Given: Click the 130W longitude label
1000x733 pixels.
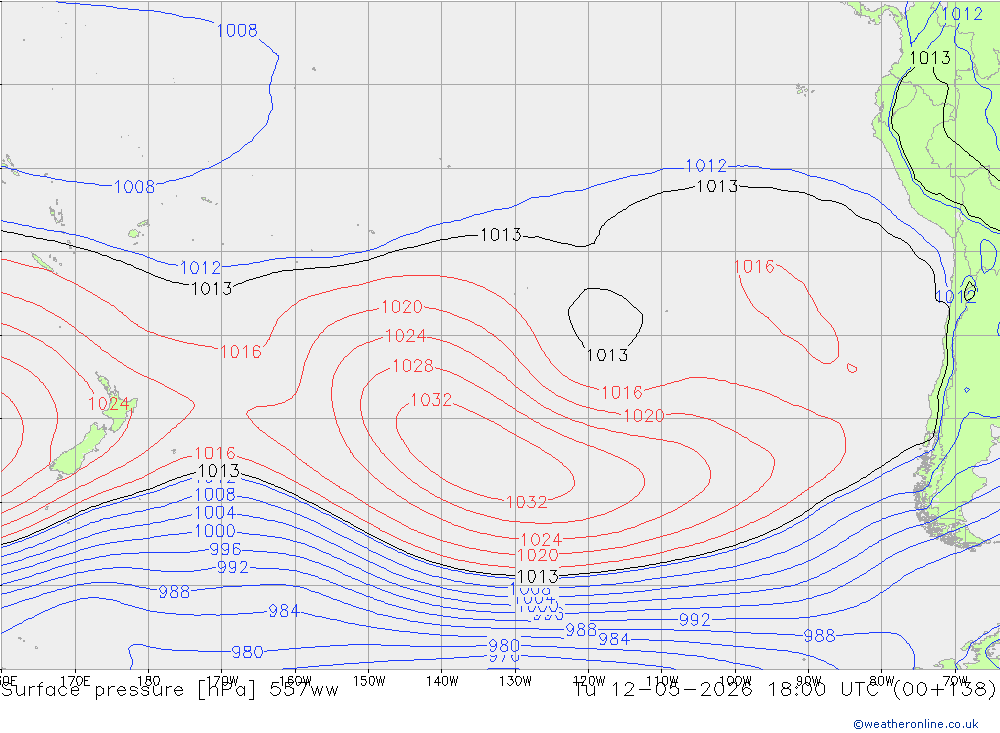Looking at the screenshot, I should 515,681.
